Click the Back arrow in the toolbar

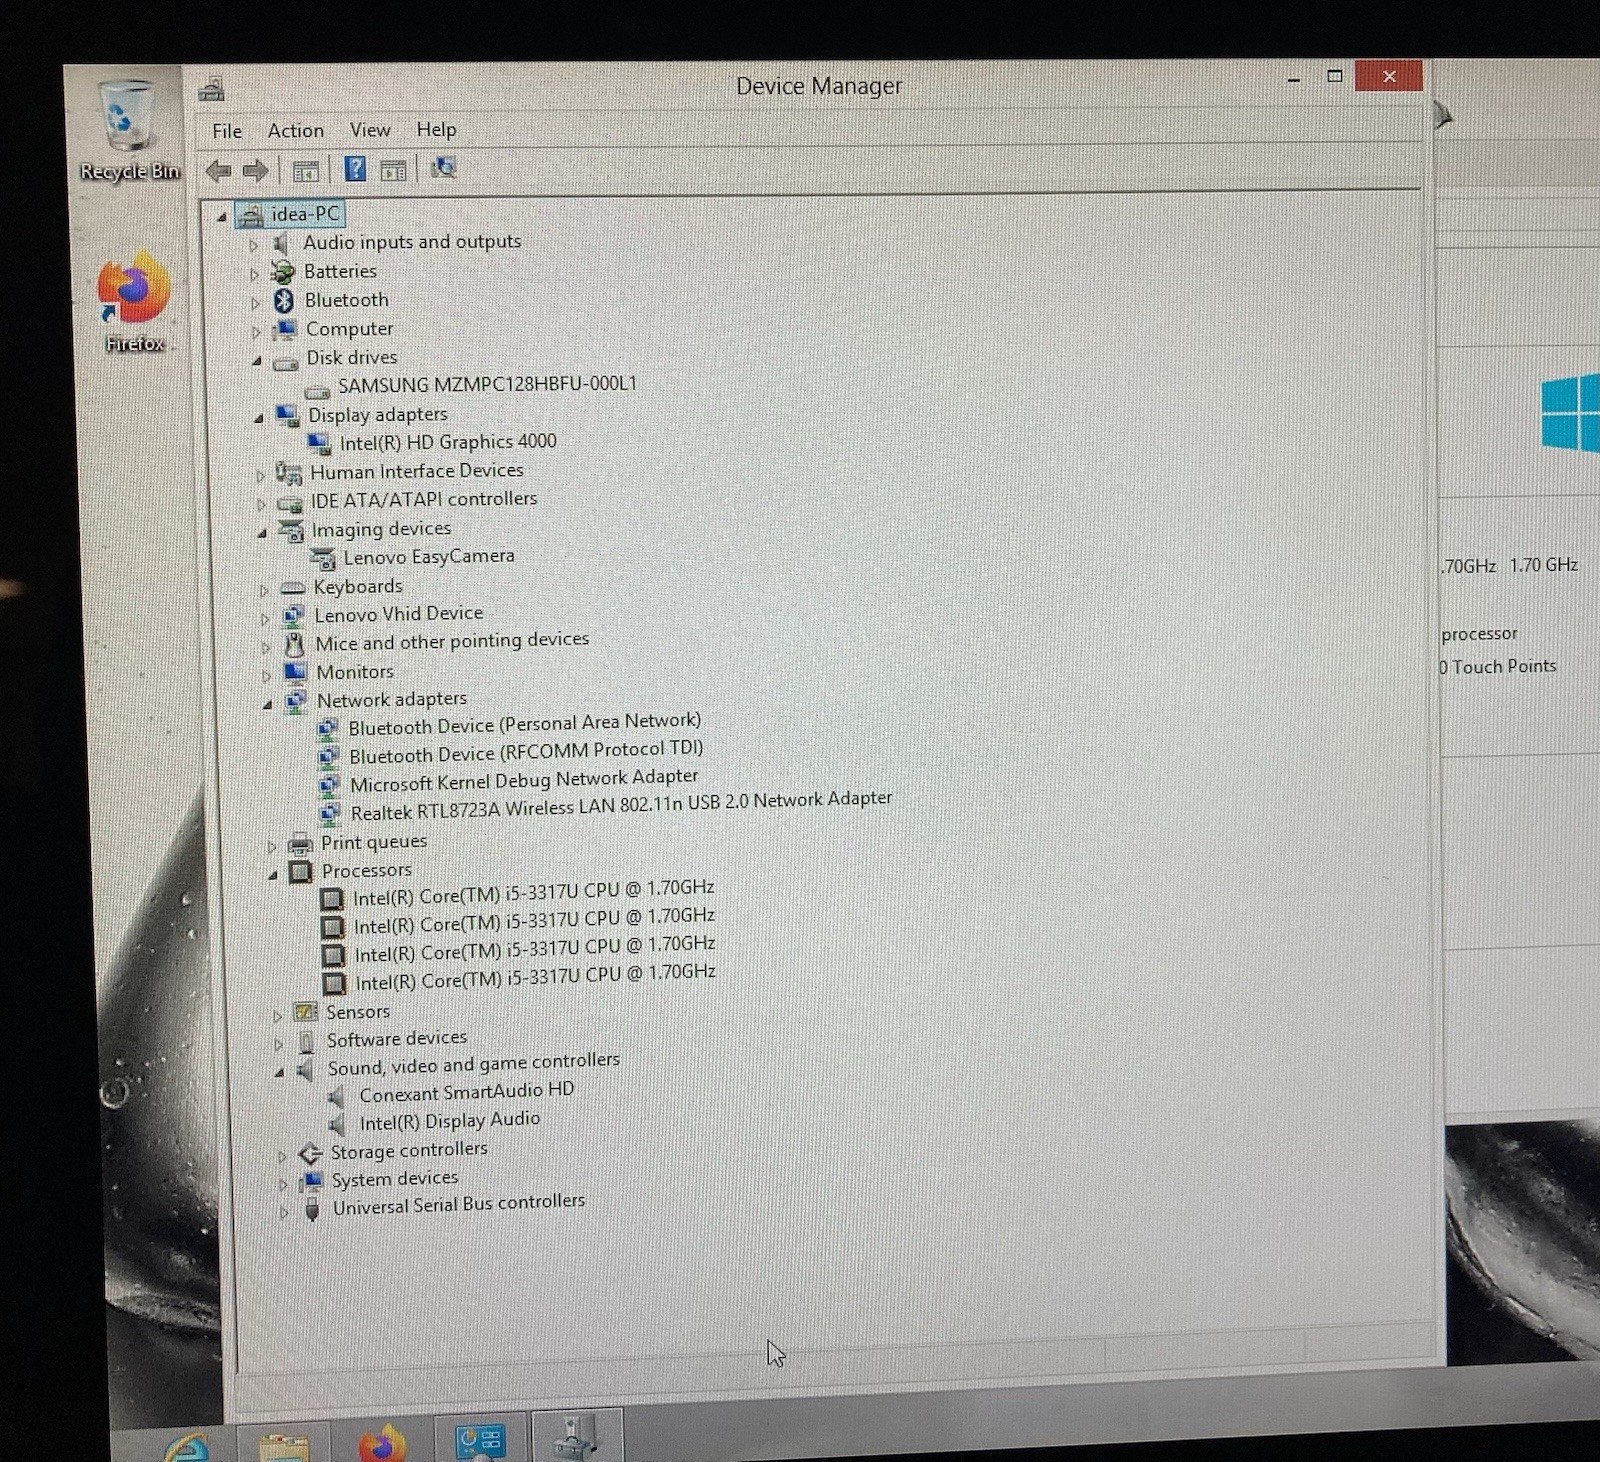[218, 171]
